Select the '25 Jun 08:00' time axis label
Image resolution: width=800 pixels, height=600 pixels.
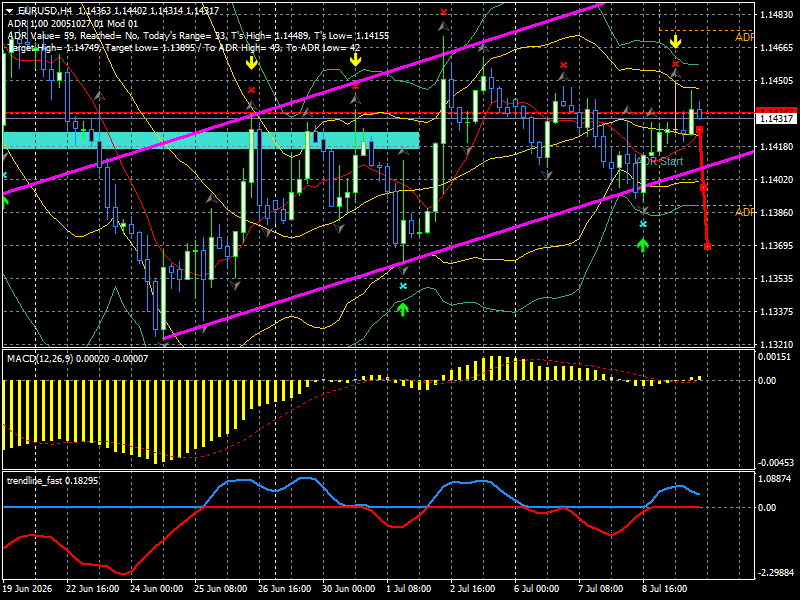pyautogui.click(x=220, y=589)
